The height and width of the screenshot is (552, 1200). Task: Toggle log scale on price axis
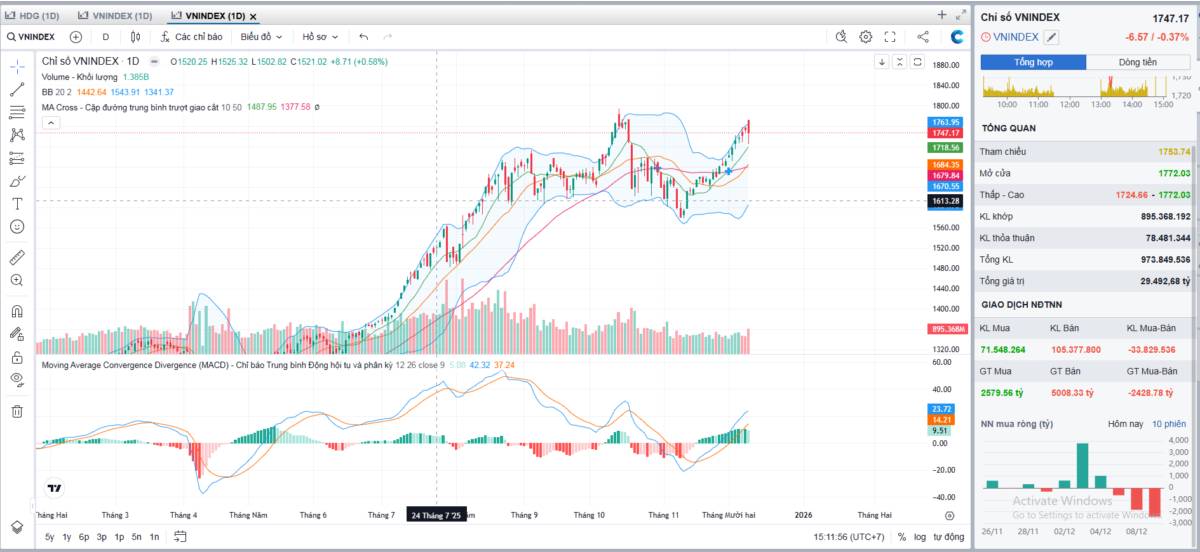pos(919,537)
